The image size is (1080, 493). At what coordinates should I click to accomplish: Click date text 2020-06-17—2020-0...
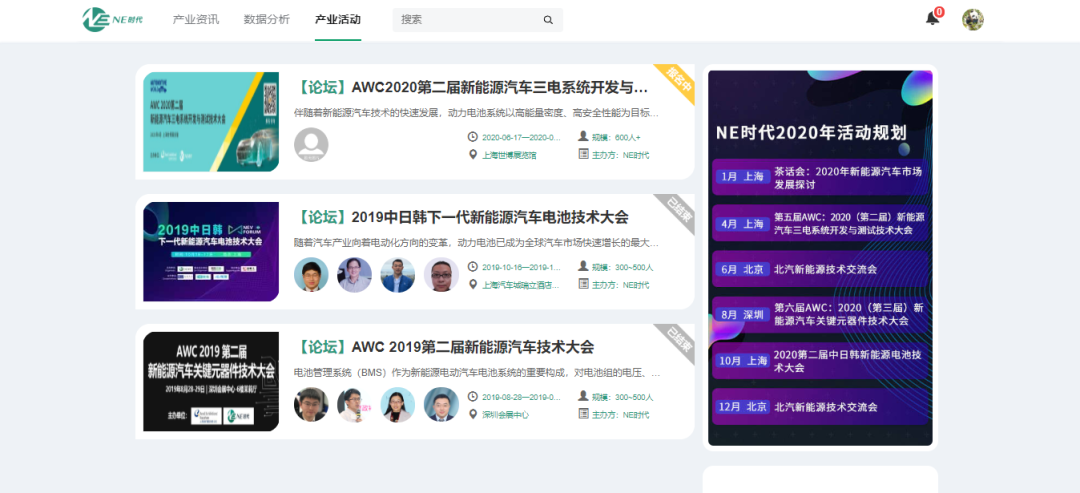pyautogui.click(x=521, y=137)
